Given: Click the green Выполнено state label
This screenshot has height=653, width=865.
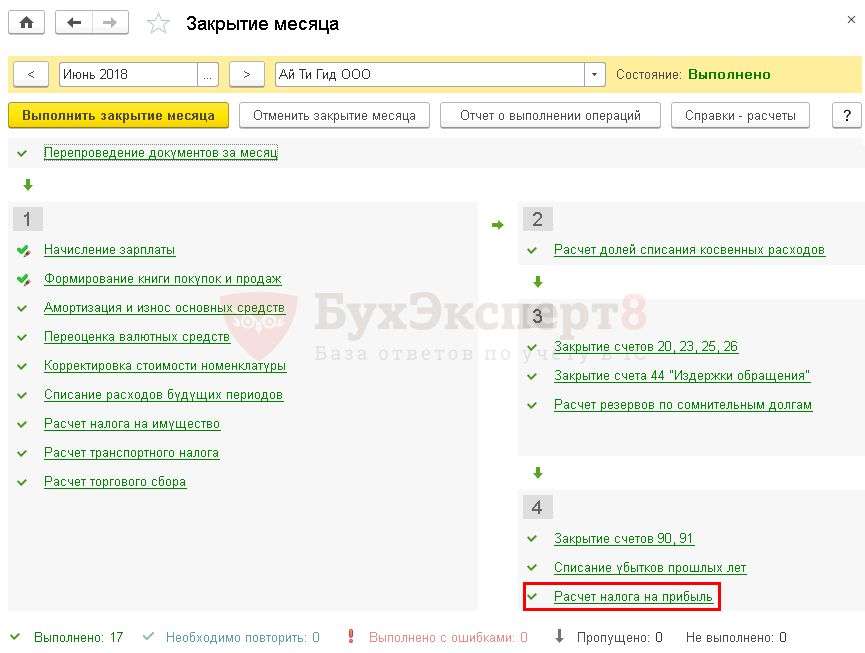Looking at the screenshot, I should [729, 74].
